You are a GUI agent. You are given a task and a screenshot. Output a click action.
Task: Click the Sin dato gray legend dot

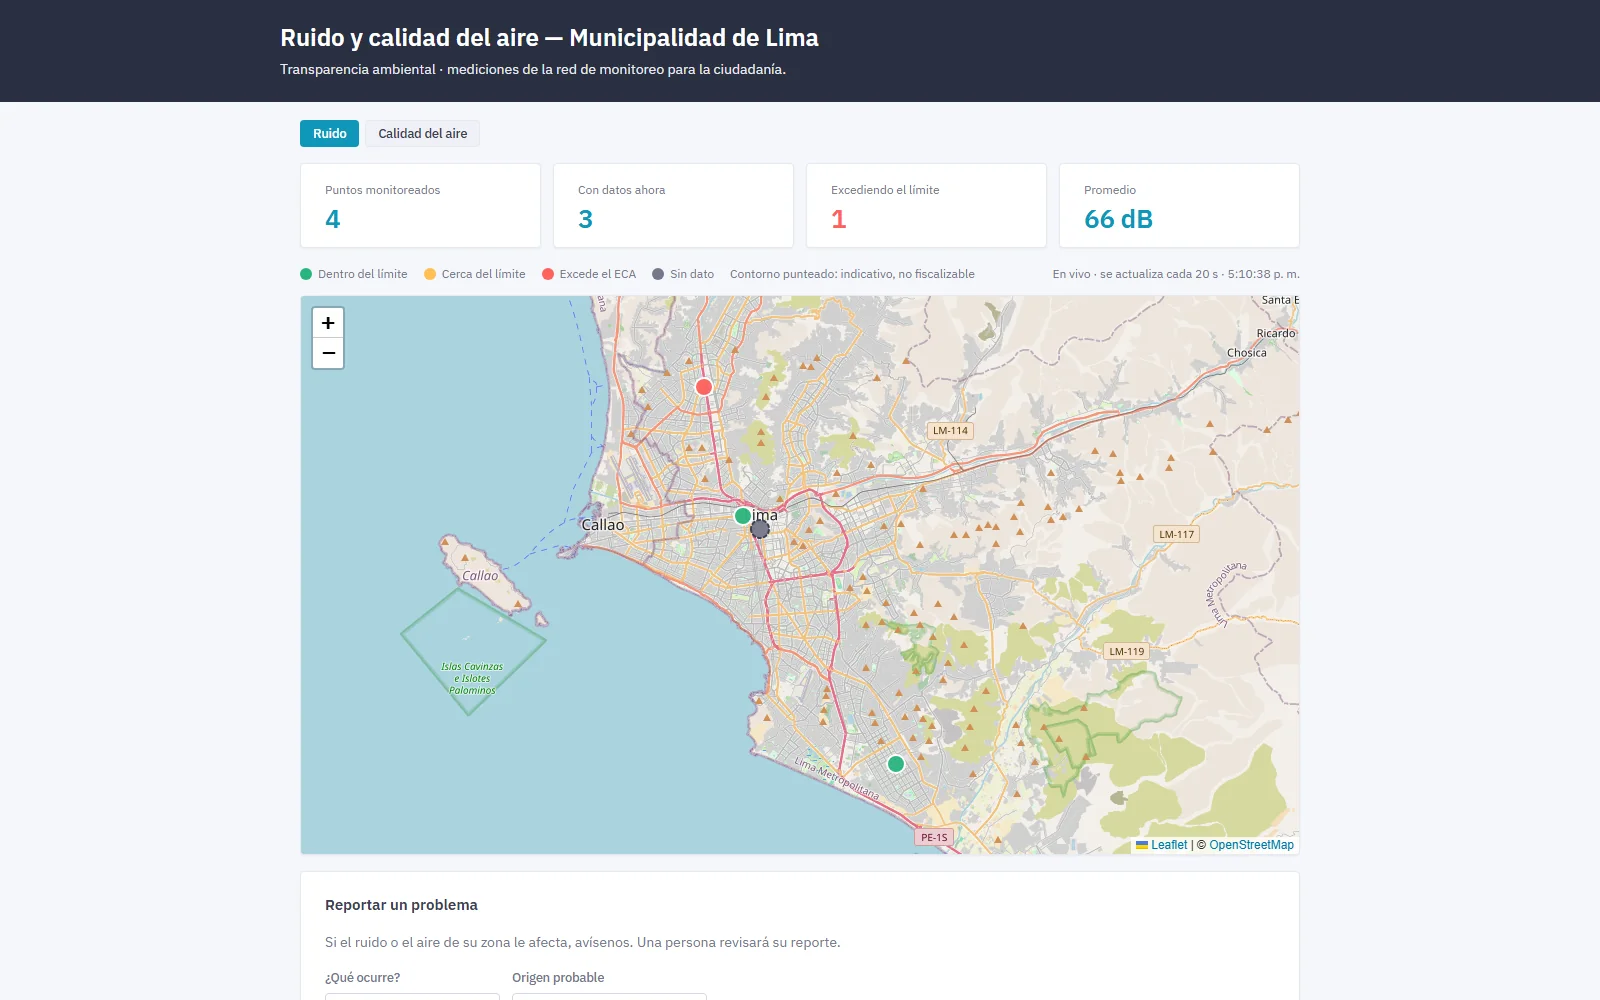(x=658, y=274)
